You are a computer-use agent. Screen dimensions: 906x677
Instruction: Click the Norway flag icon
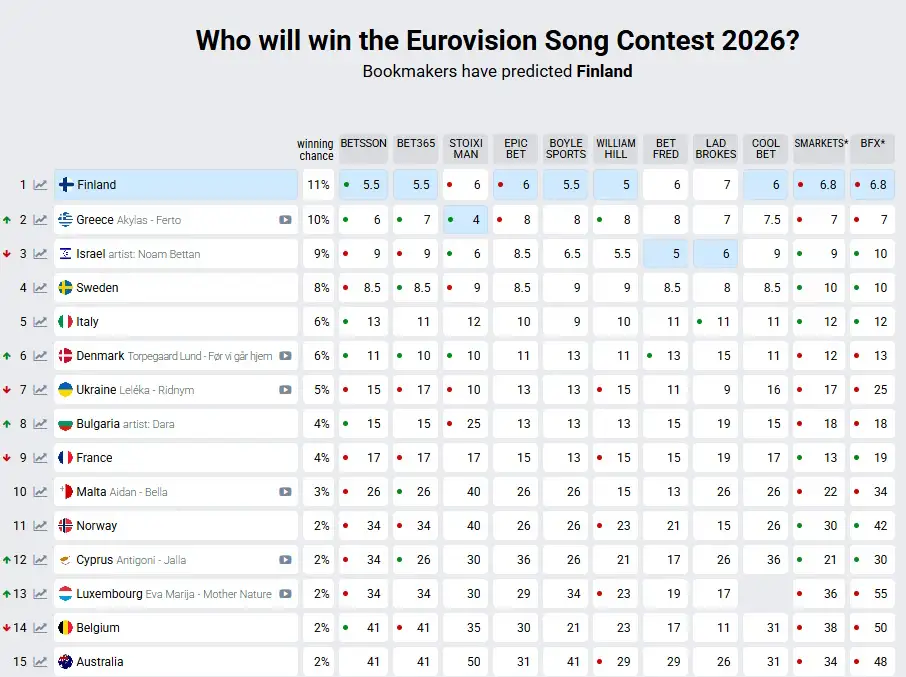65,526
